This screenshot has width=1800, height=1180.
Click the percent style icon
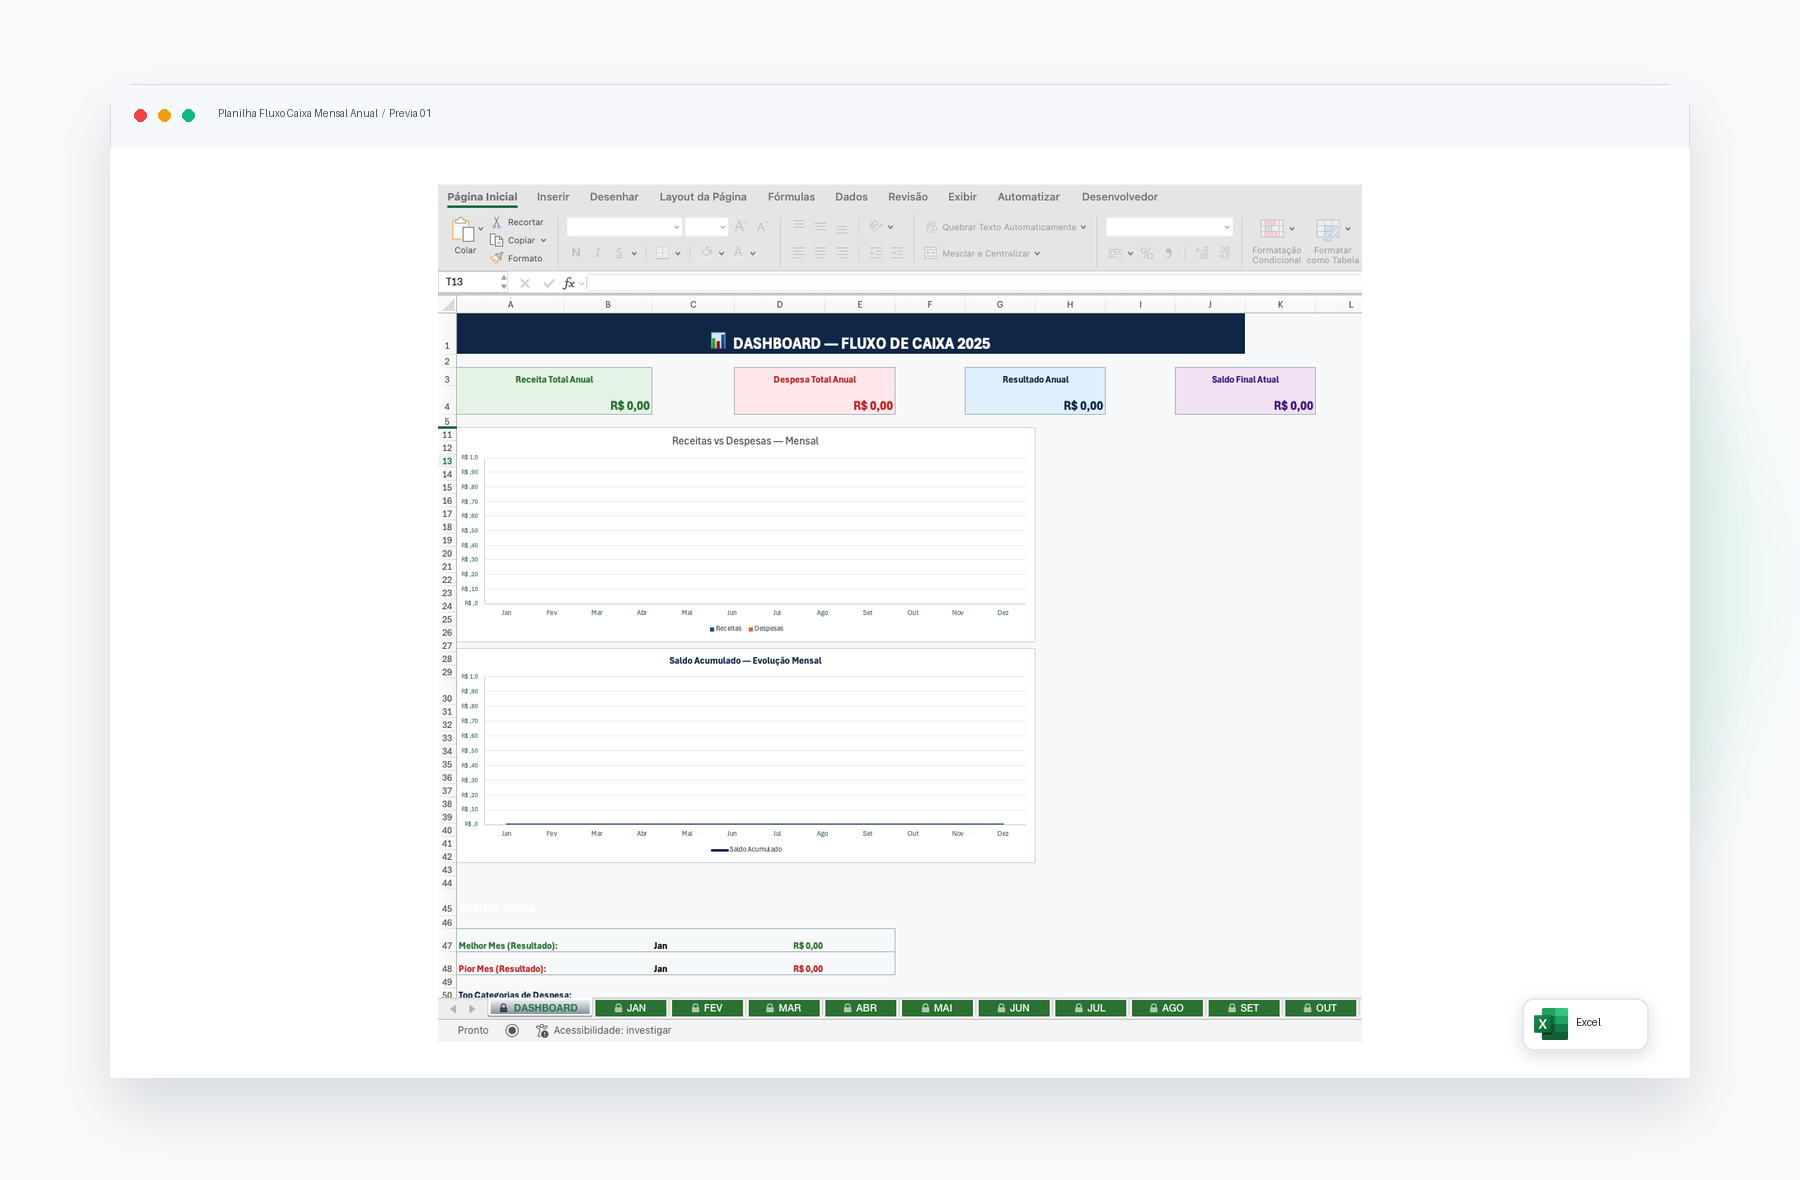[x=1147, y=253]
